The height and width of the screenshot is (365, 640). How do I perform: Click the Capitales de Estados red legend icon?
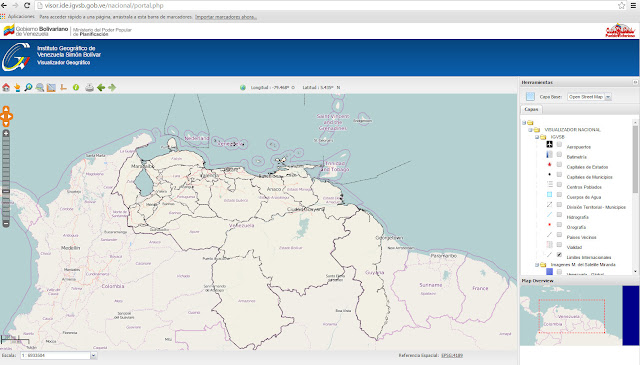[549, 164]
